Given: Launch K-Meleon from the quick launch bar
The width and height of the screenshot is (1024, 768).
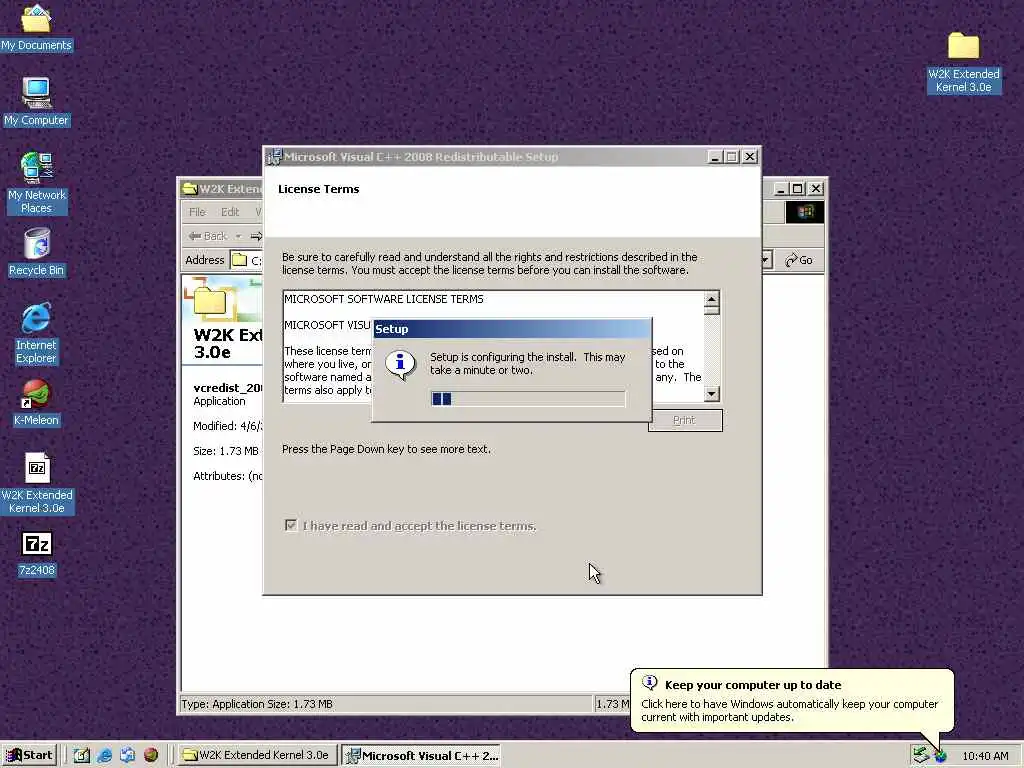Looking at the screenshot, I should [x=151, y=755].
